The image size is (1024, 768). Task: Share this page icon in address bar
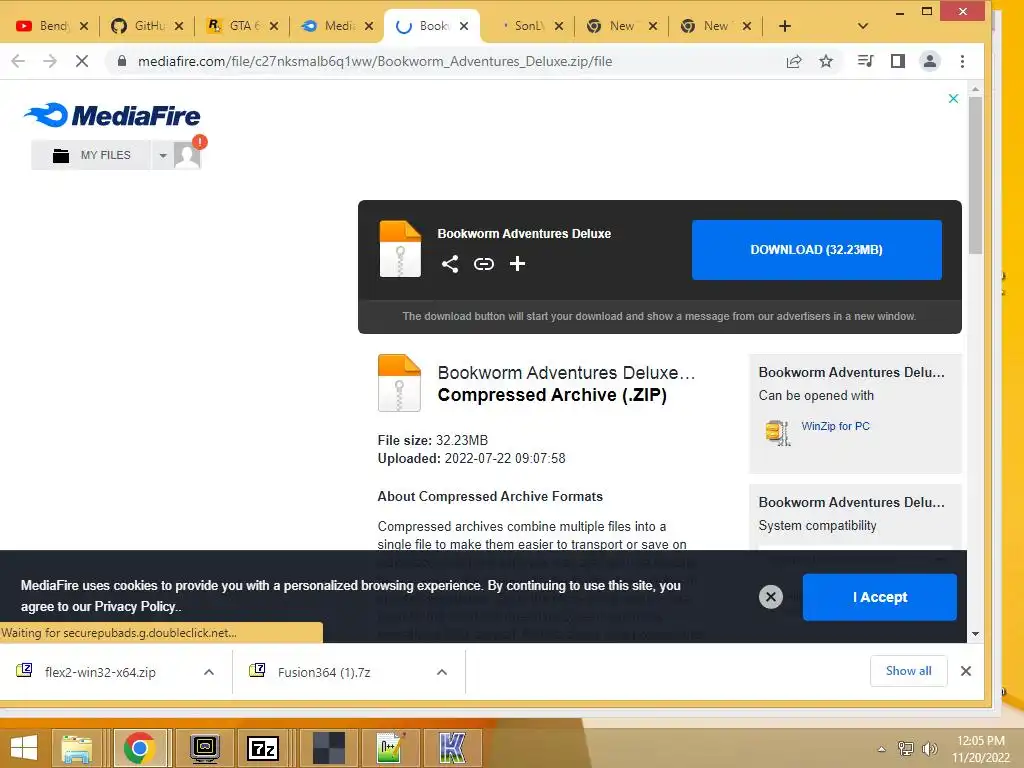(x=794, y=61)
